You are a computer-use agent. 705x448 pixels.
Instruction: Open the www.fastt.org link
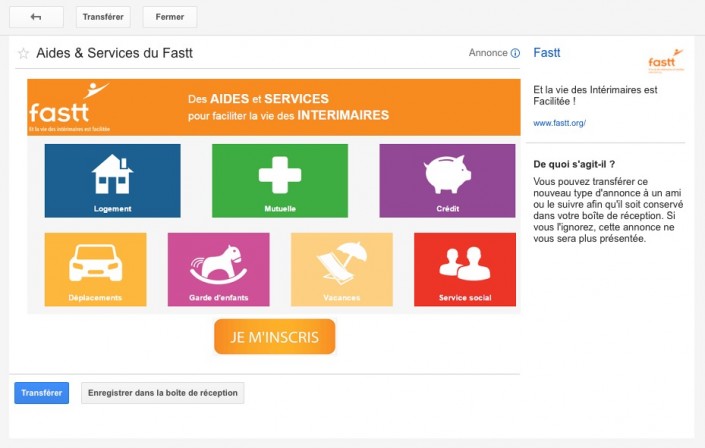[559, 123]
